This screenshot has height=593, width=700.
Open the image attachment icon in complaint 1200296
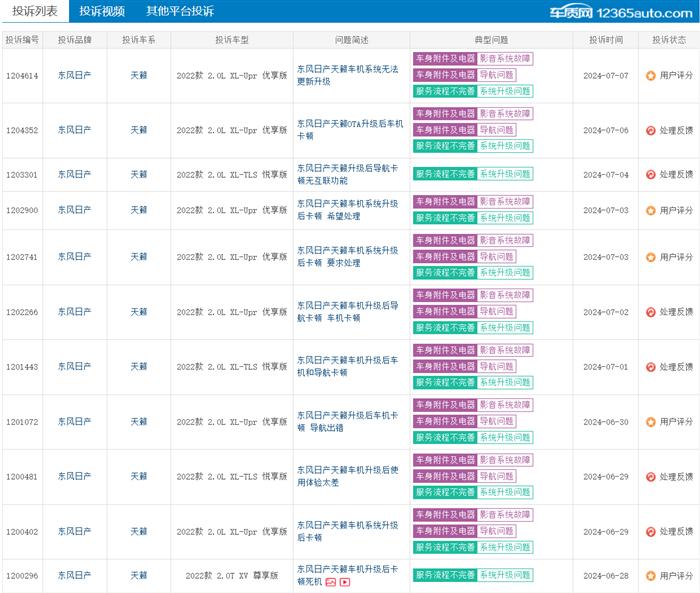pos(330,582)
